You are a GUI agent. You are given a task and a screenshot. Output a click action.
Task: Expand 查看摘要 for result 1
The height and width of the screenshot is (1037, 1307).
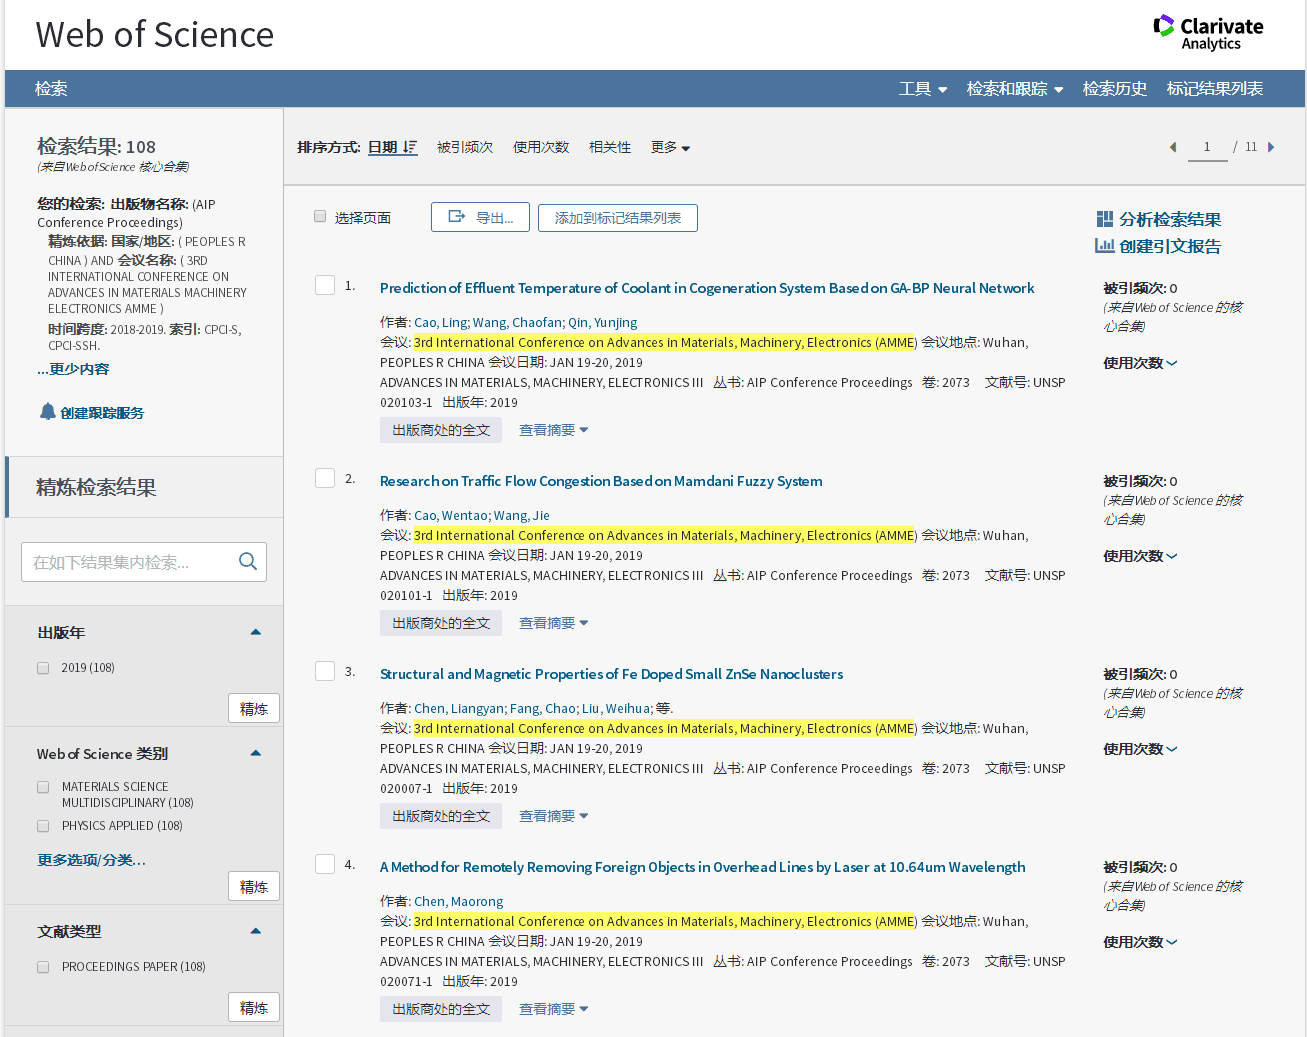[x=553, y=430]
